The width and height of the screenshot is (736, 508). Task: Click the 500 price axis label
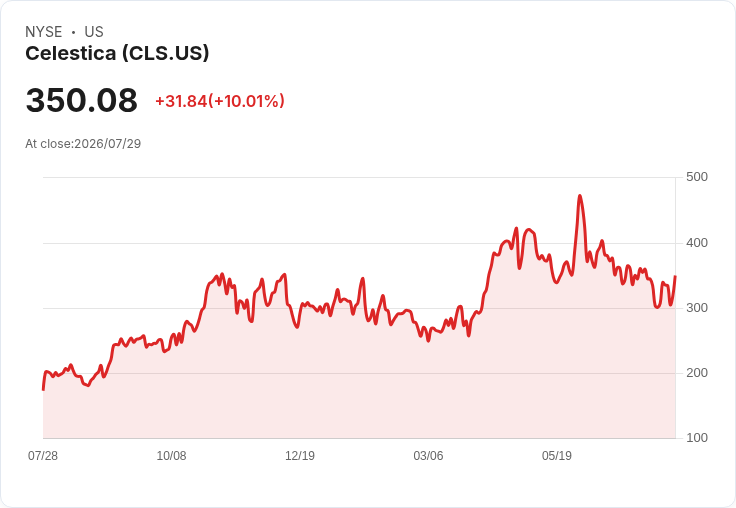[x=697, y=177]
